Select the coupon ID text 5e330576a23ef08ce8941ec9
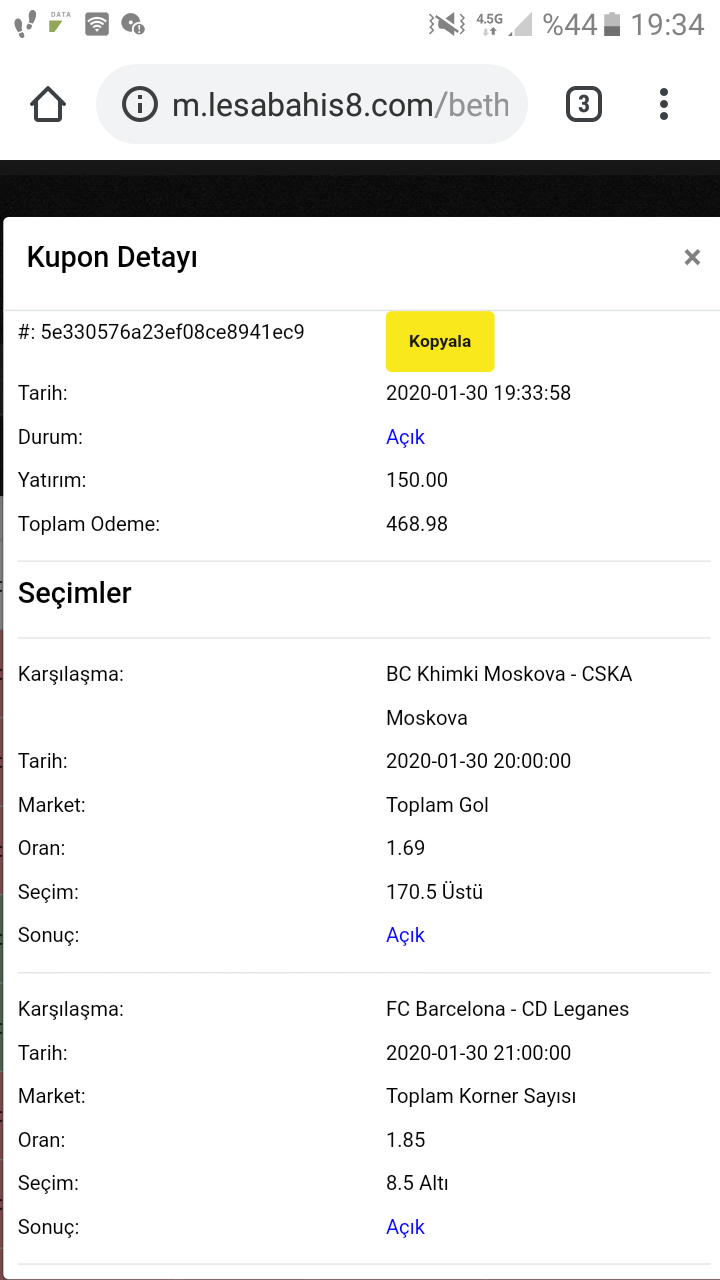Screen dimensions: 720x1280 (172, 332)
